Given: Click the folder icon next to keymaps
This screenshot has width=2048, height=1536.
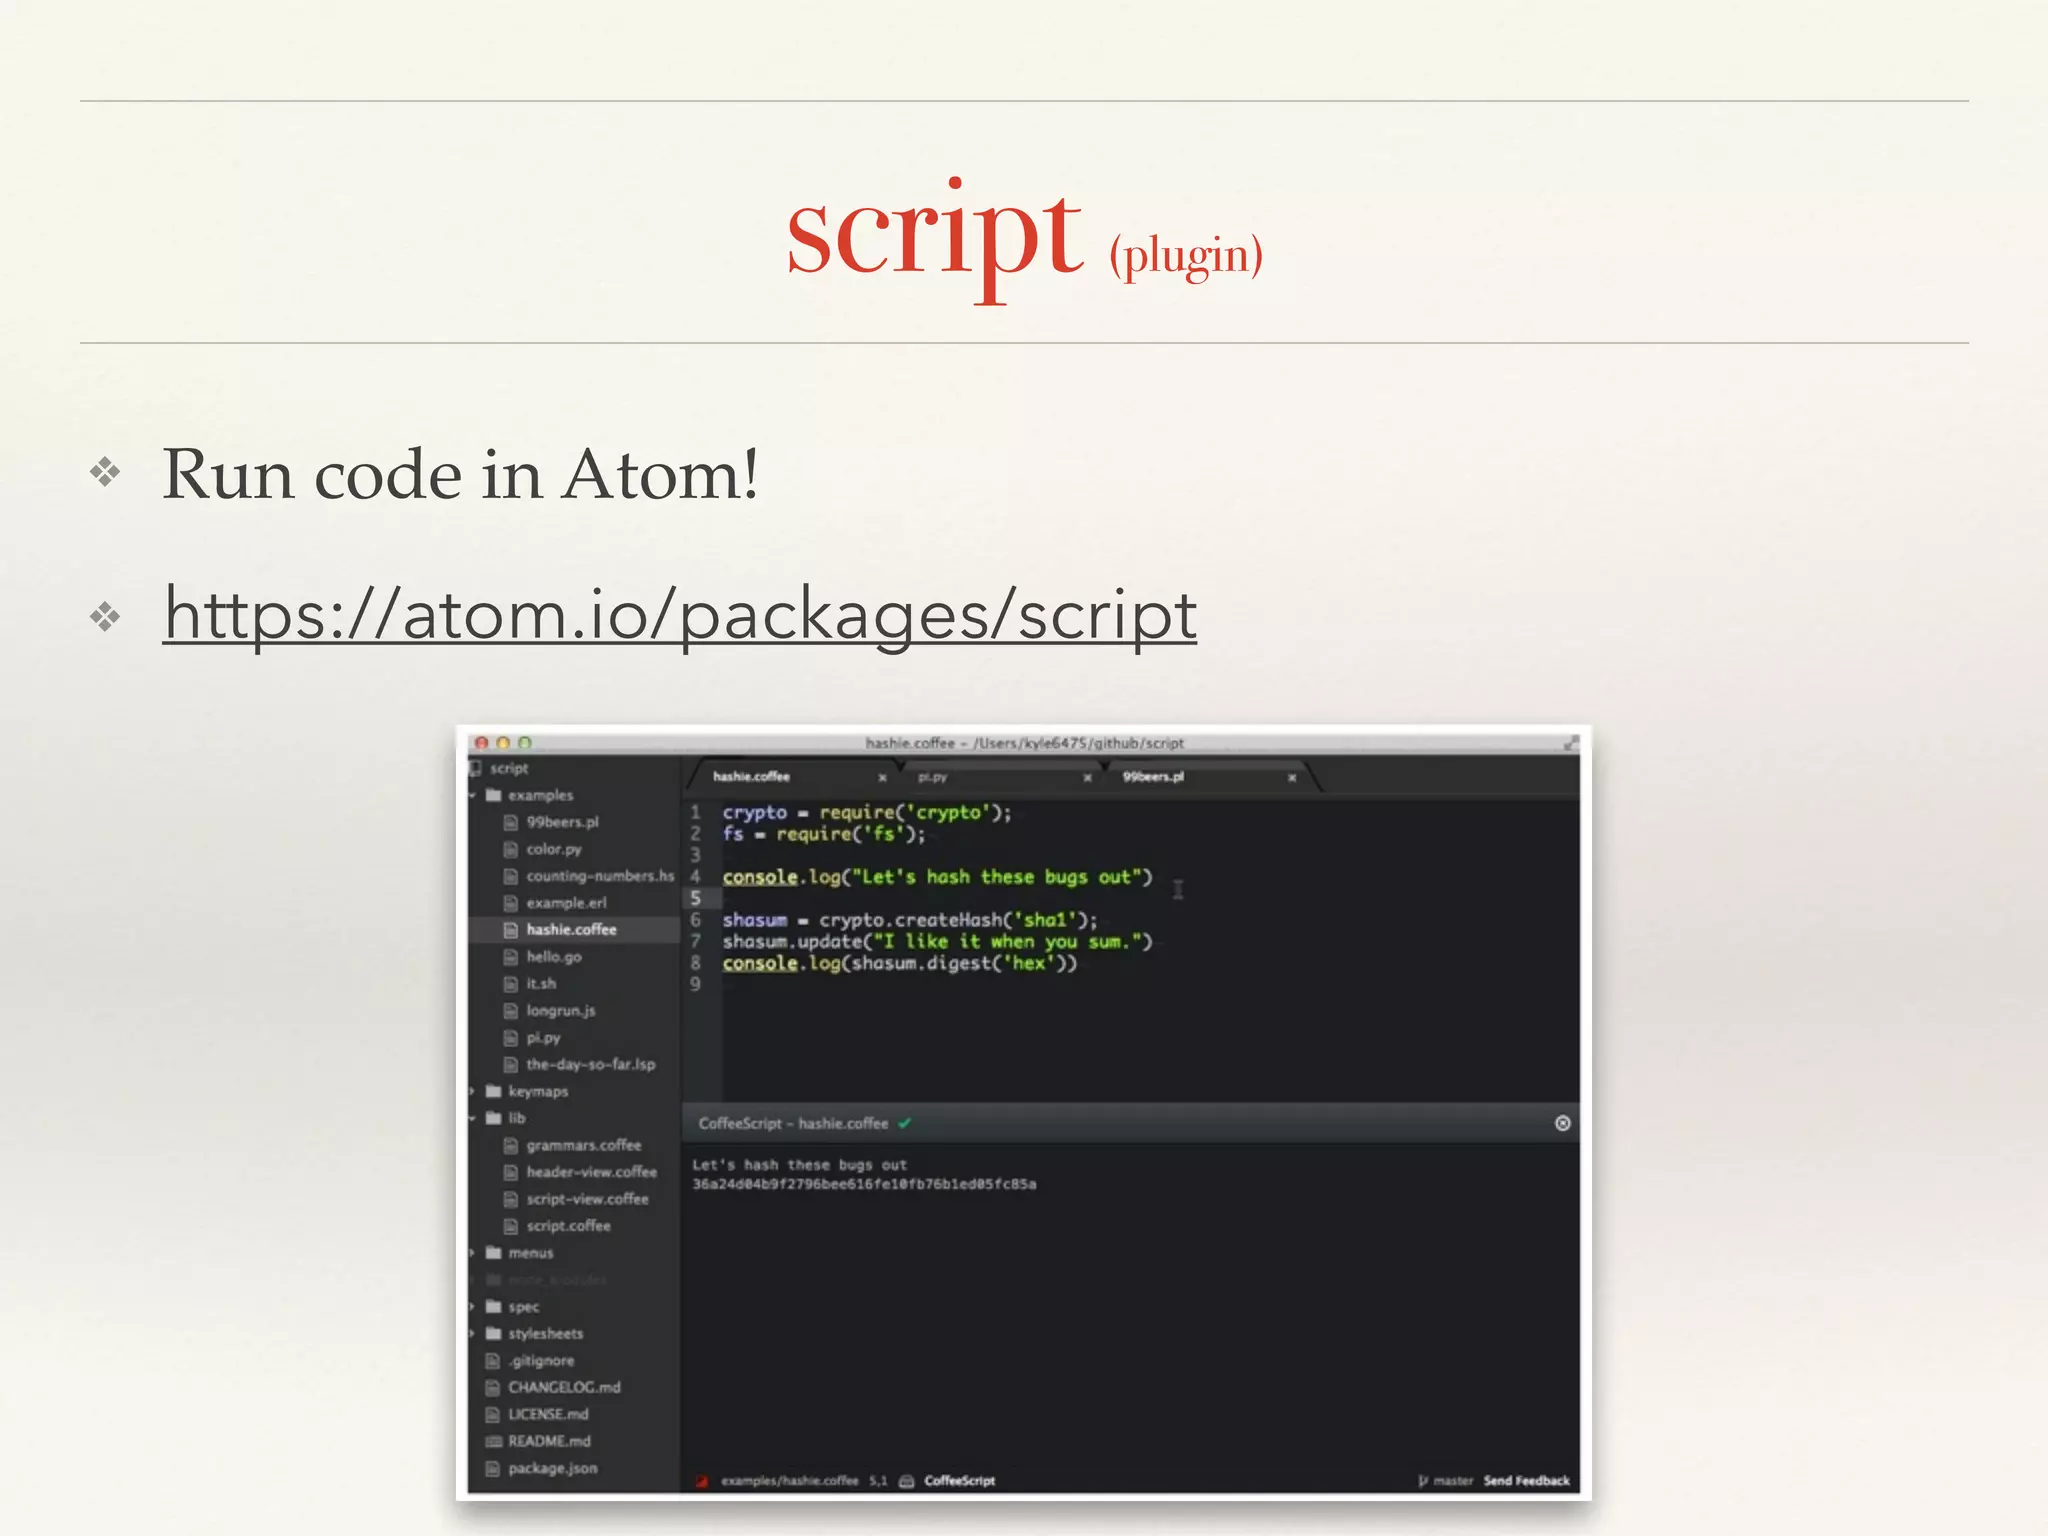Looking at the screenshot, I should [x=493, y=1091].
